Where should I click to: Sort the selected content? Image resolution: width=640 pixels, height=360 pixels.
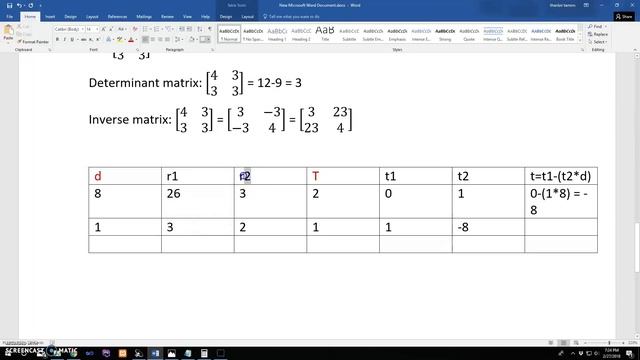tap(200, 29)
